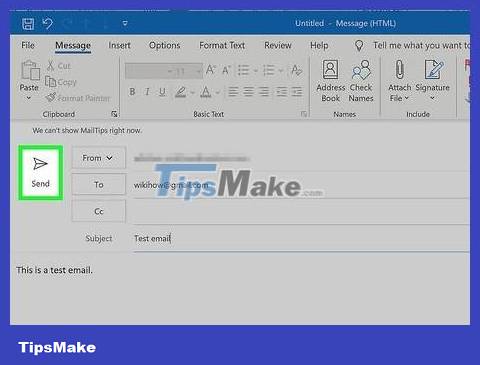Viewport: 480px width, 365px height.
Task: Expand the numbering style dropdown
Action: pos(281,71)
